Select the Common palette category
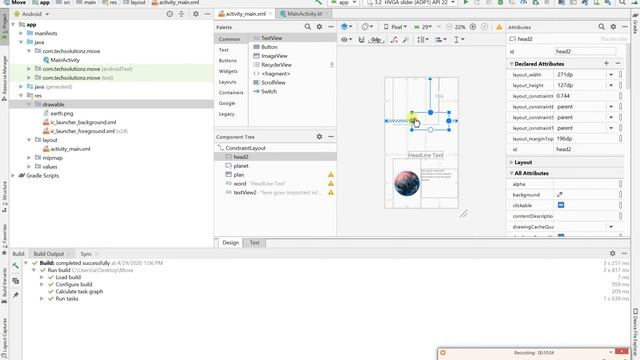 [x=229, y=39]
